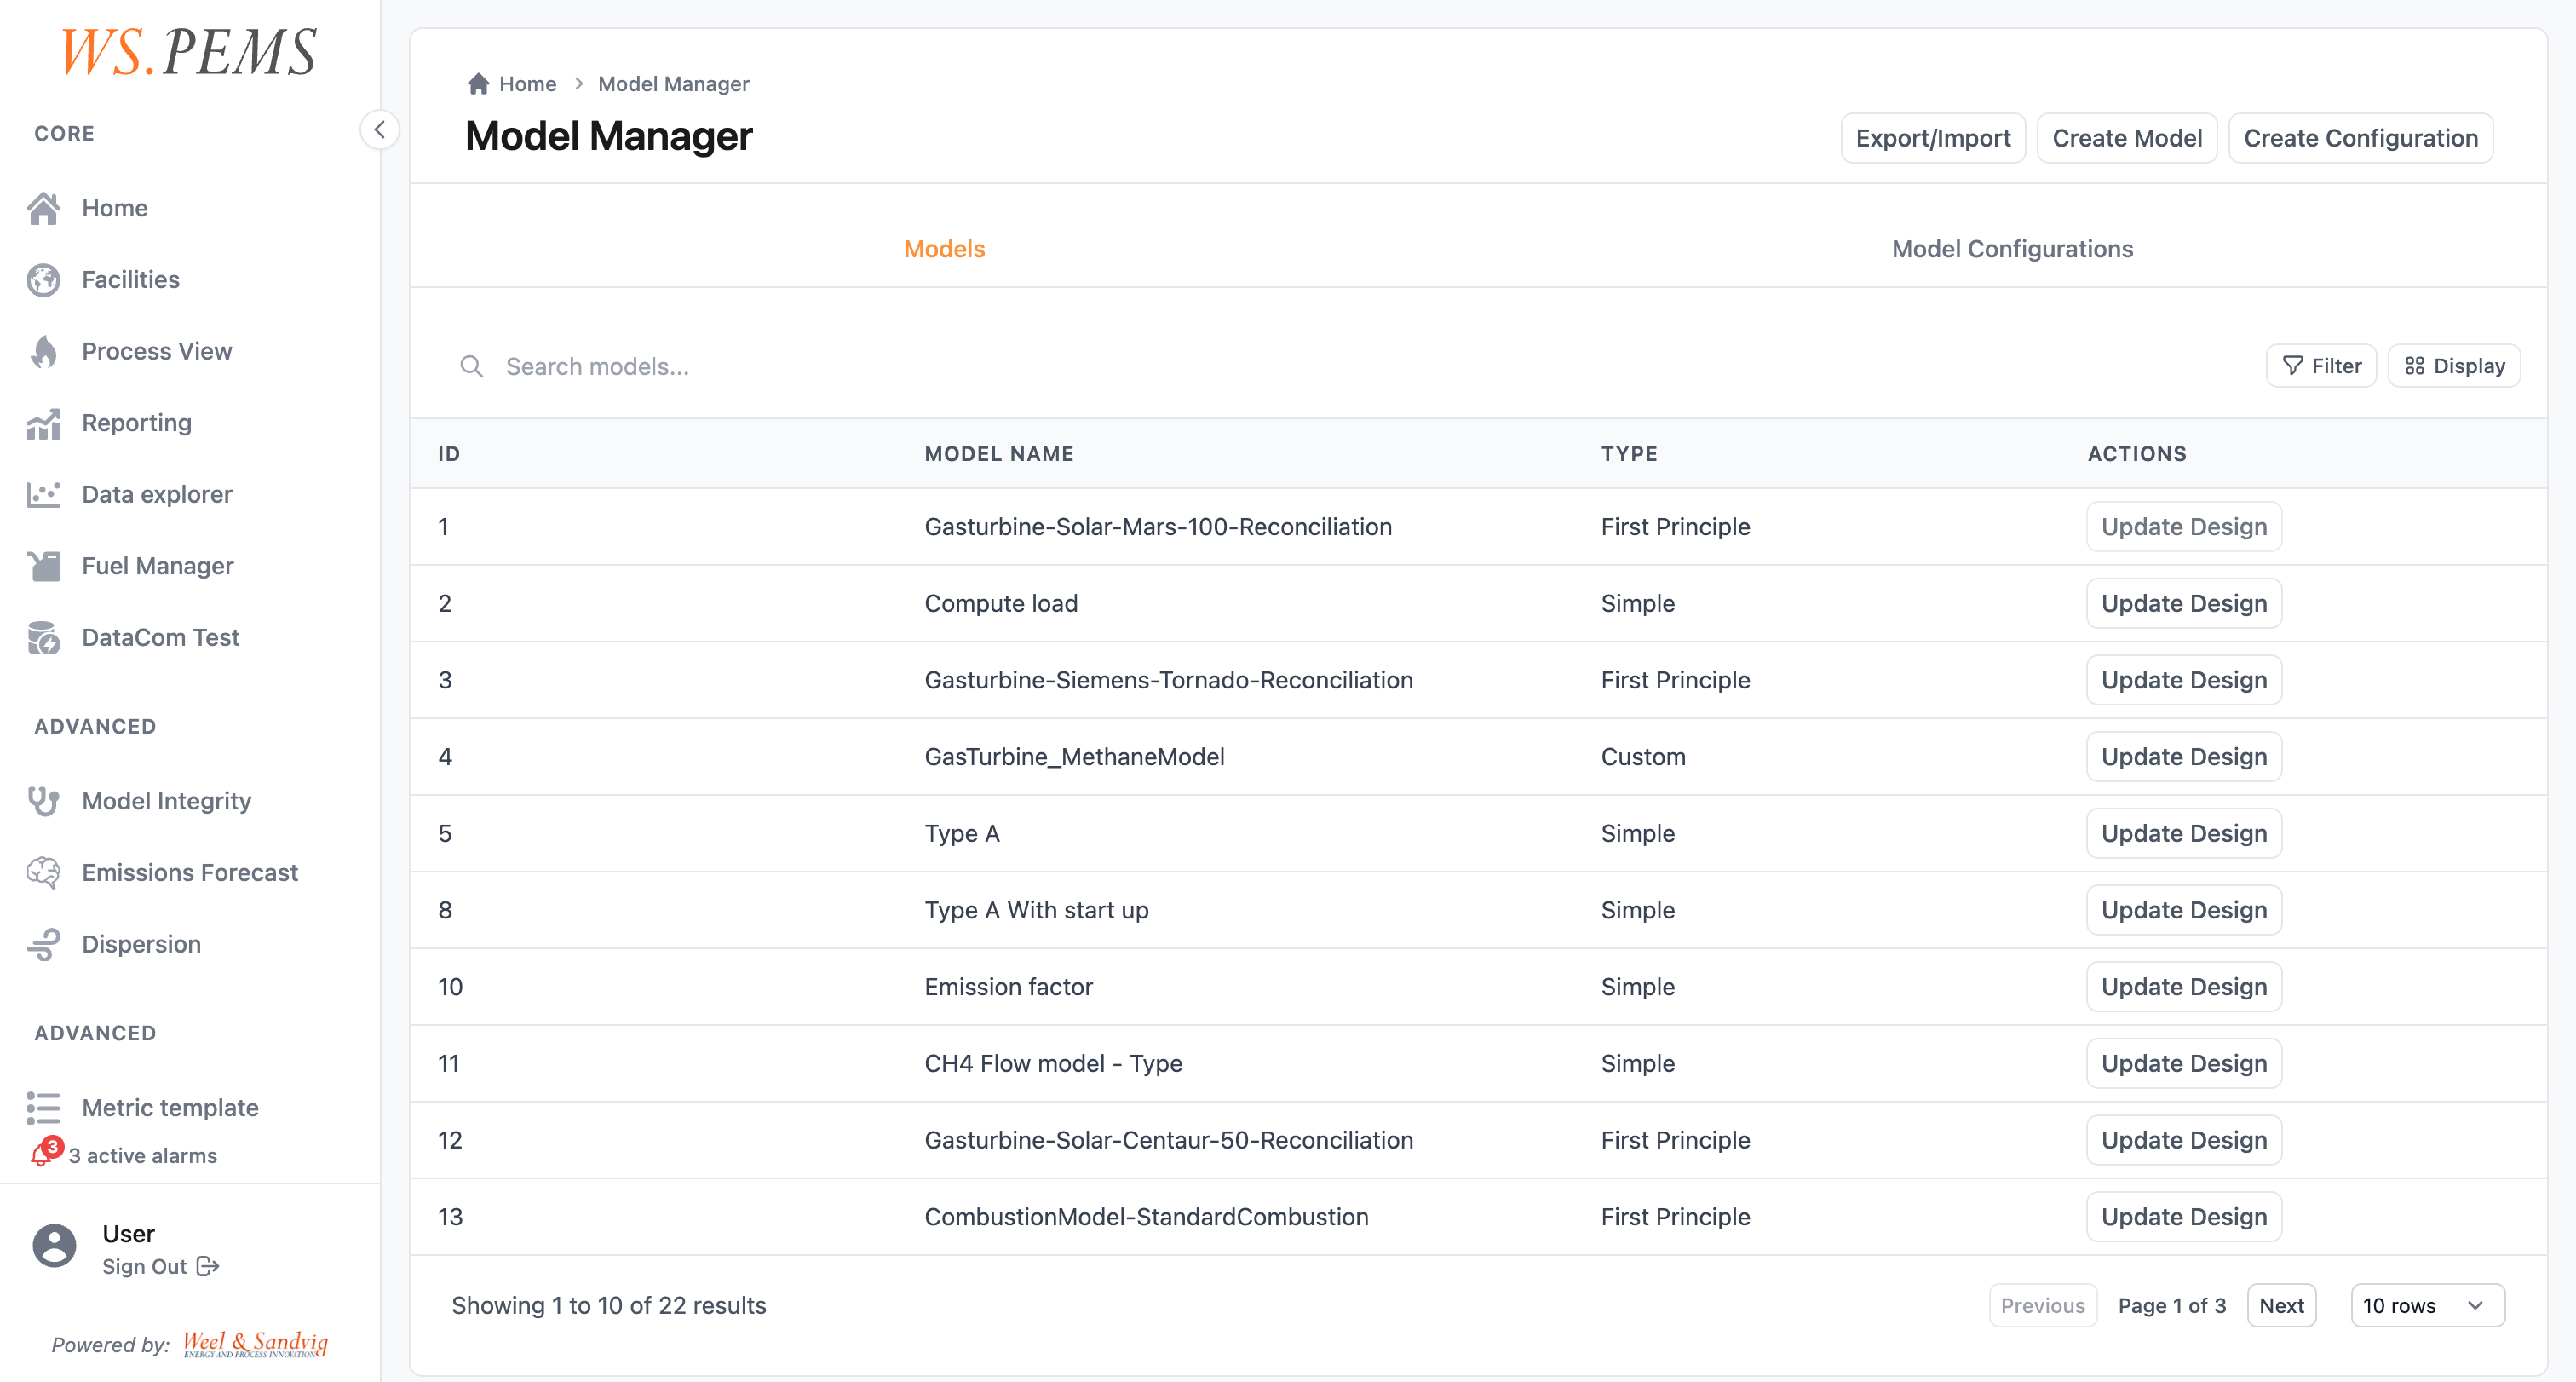The height and width of the screenshot is (1382, 2576).
Task: Update Design for Emission factor model
Action: tap(2184, 987)
